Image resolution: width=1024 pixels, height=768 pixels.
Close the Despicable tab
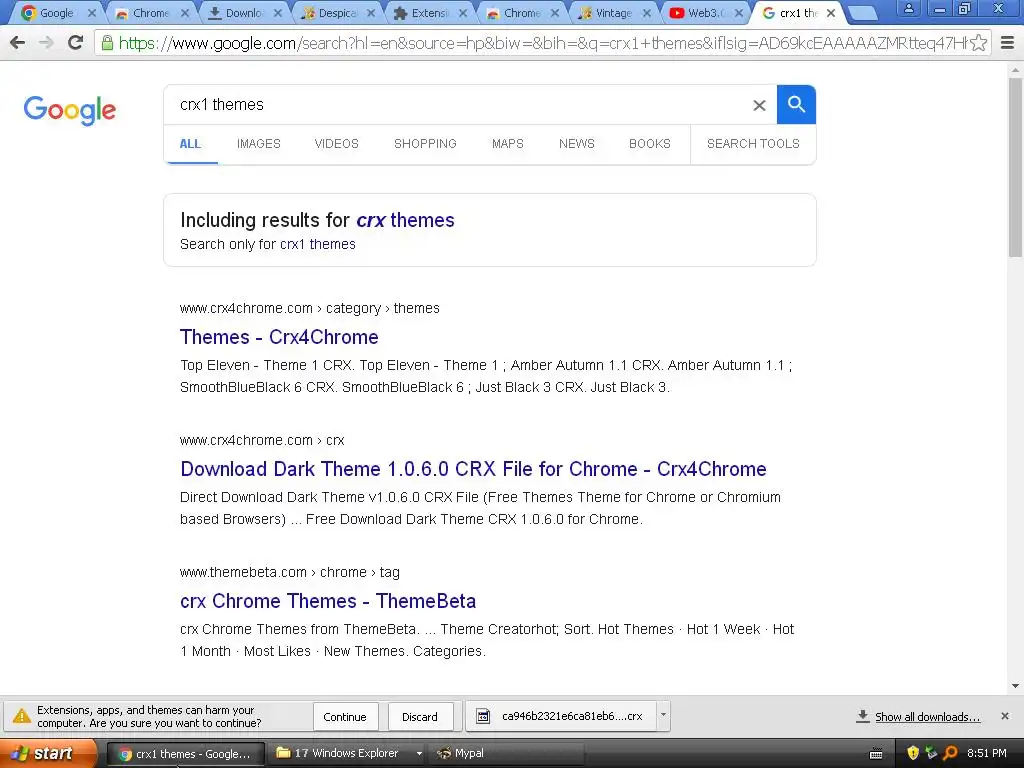coord(371,13)
